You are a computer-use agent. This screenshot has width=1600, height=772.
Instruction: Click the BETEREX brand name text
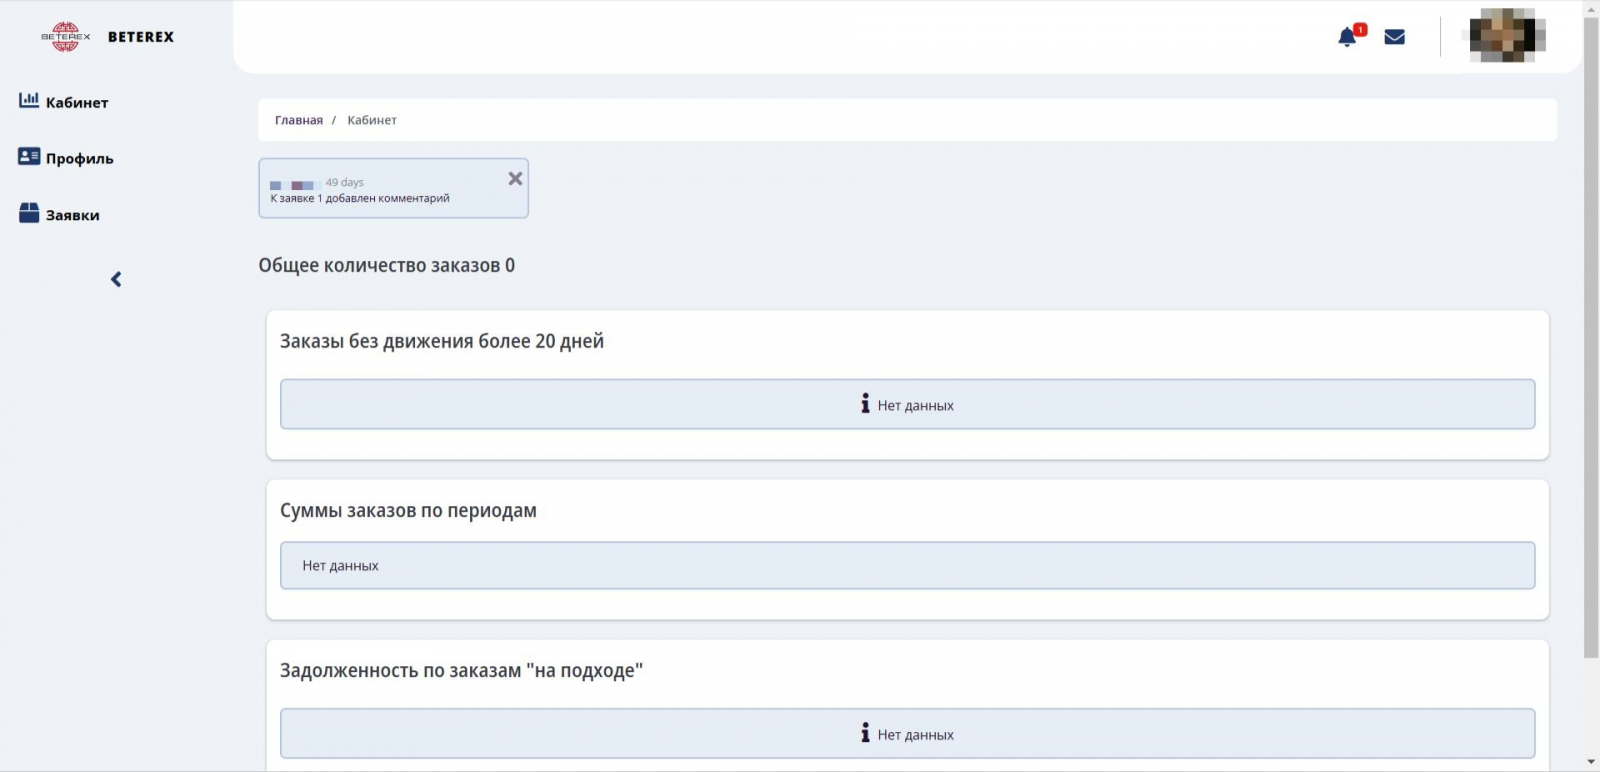[x=141, y=37]
